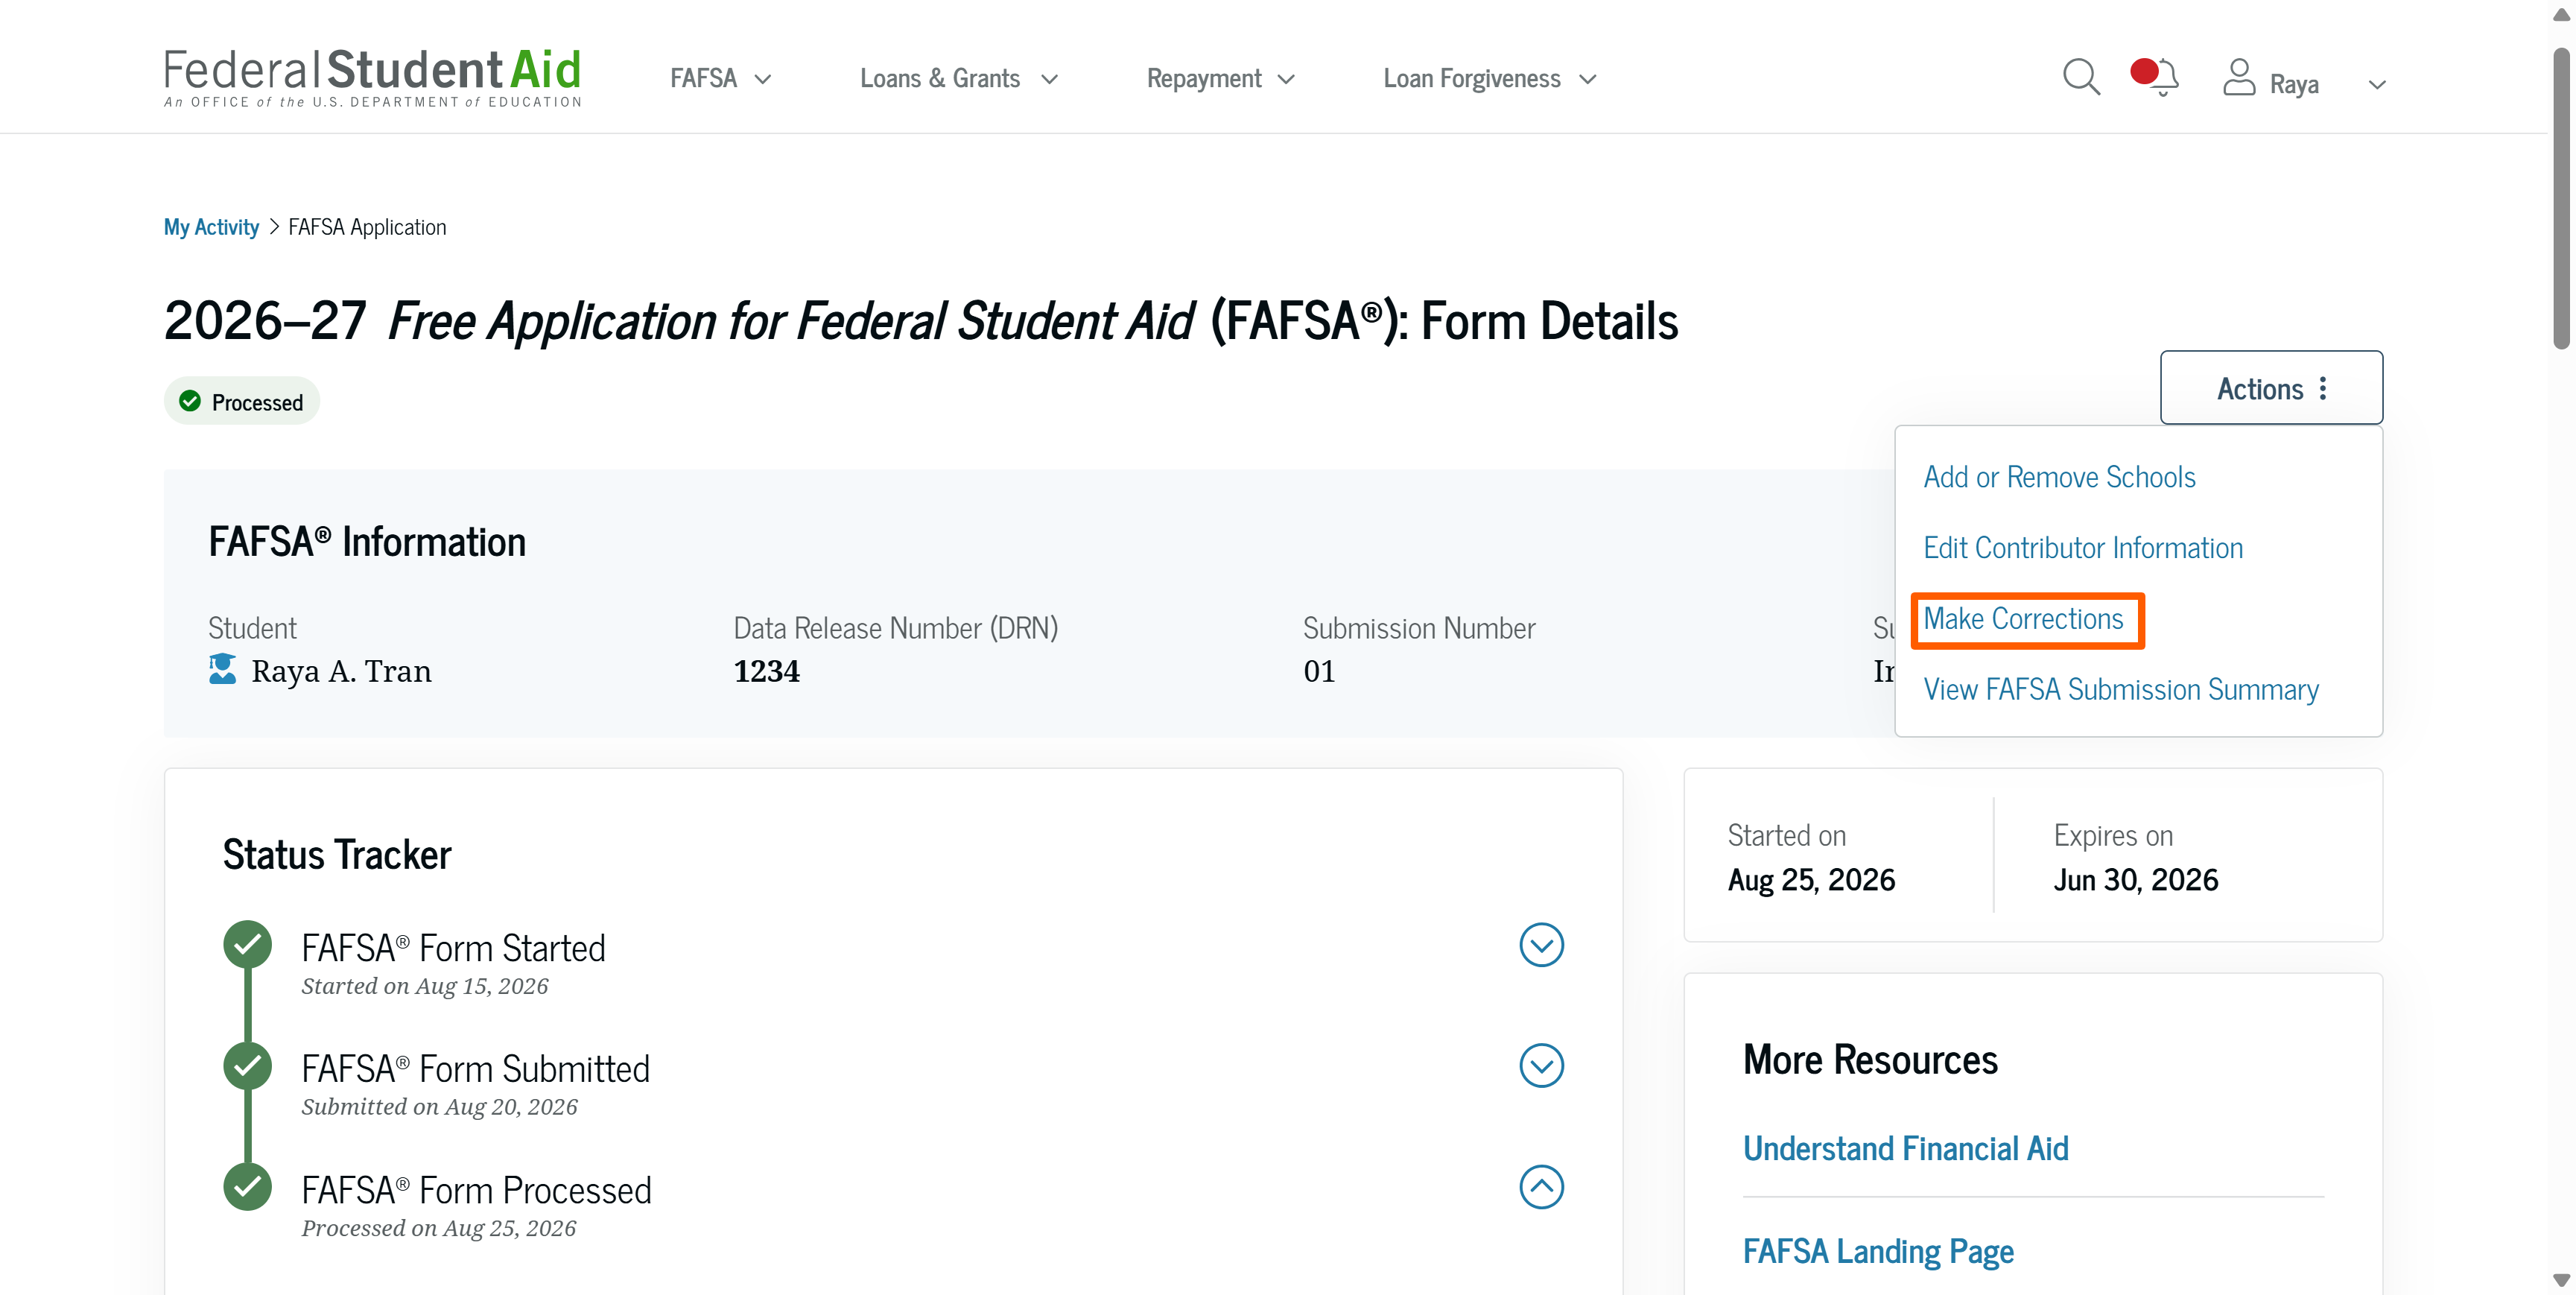Click the Started on date Aug 25, 2026
The height and width of the screenshot is (1295, 2576).
click(x=1811, y=880)
